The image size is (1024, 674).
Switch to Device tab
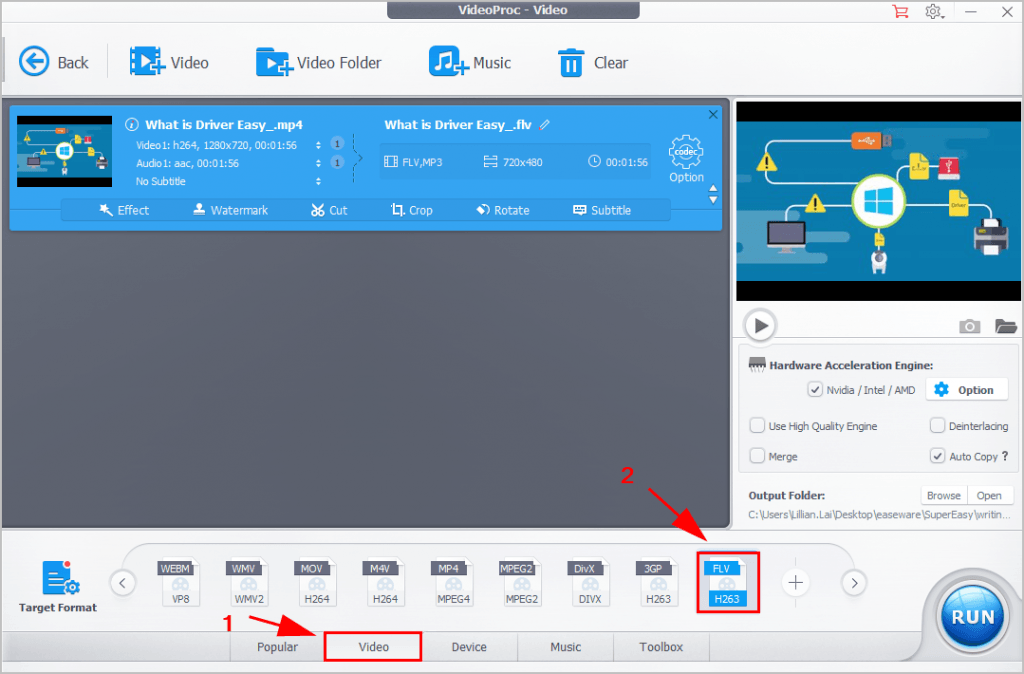tap(469, 647)
